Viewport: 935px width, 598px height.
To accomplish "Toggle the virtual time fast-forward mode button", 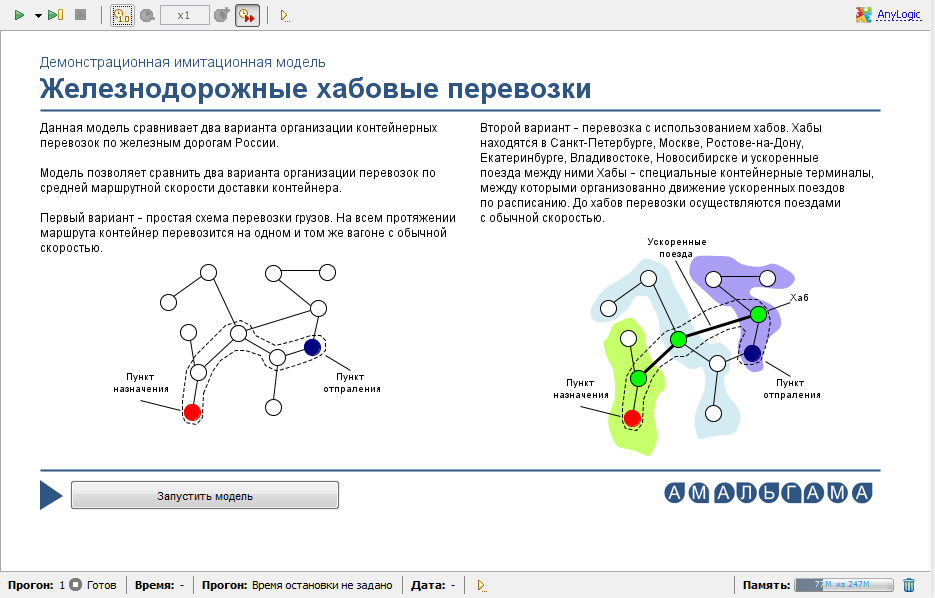I will pos(247,16).
